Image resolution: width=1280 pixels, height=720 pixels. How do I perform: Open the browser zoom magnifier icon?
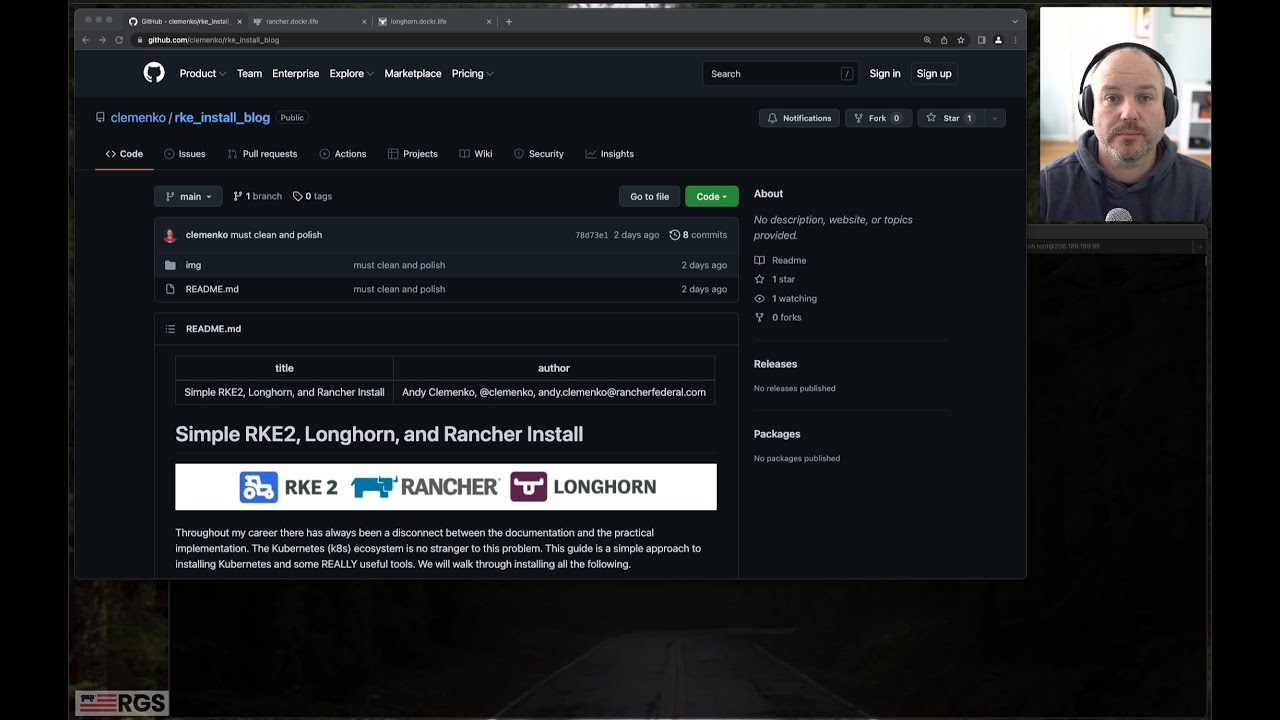click(x=927, y=40)
